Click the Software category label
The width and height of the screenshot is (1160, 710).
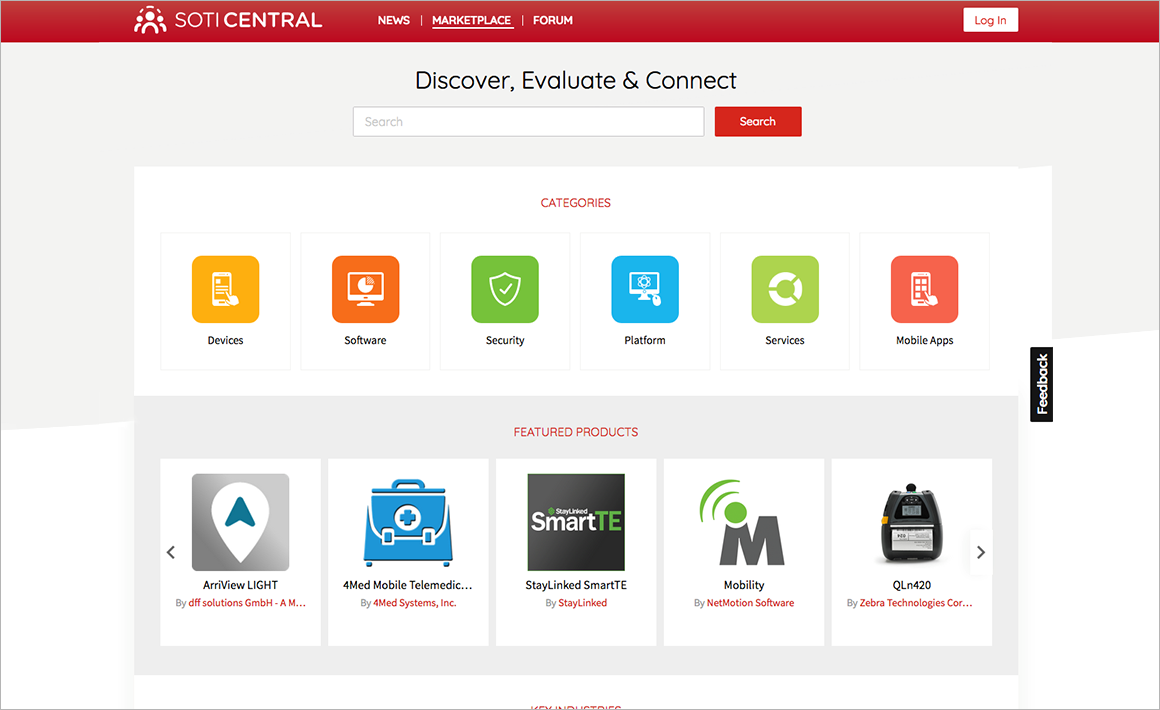point(365,340)
